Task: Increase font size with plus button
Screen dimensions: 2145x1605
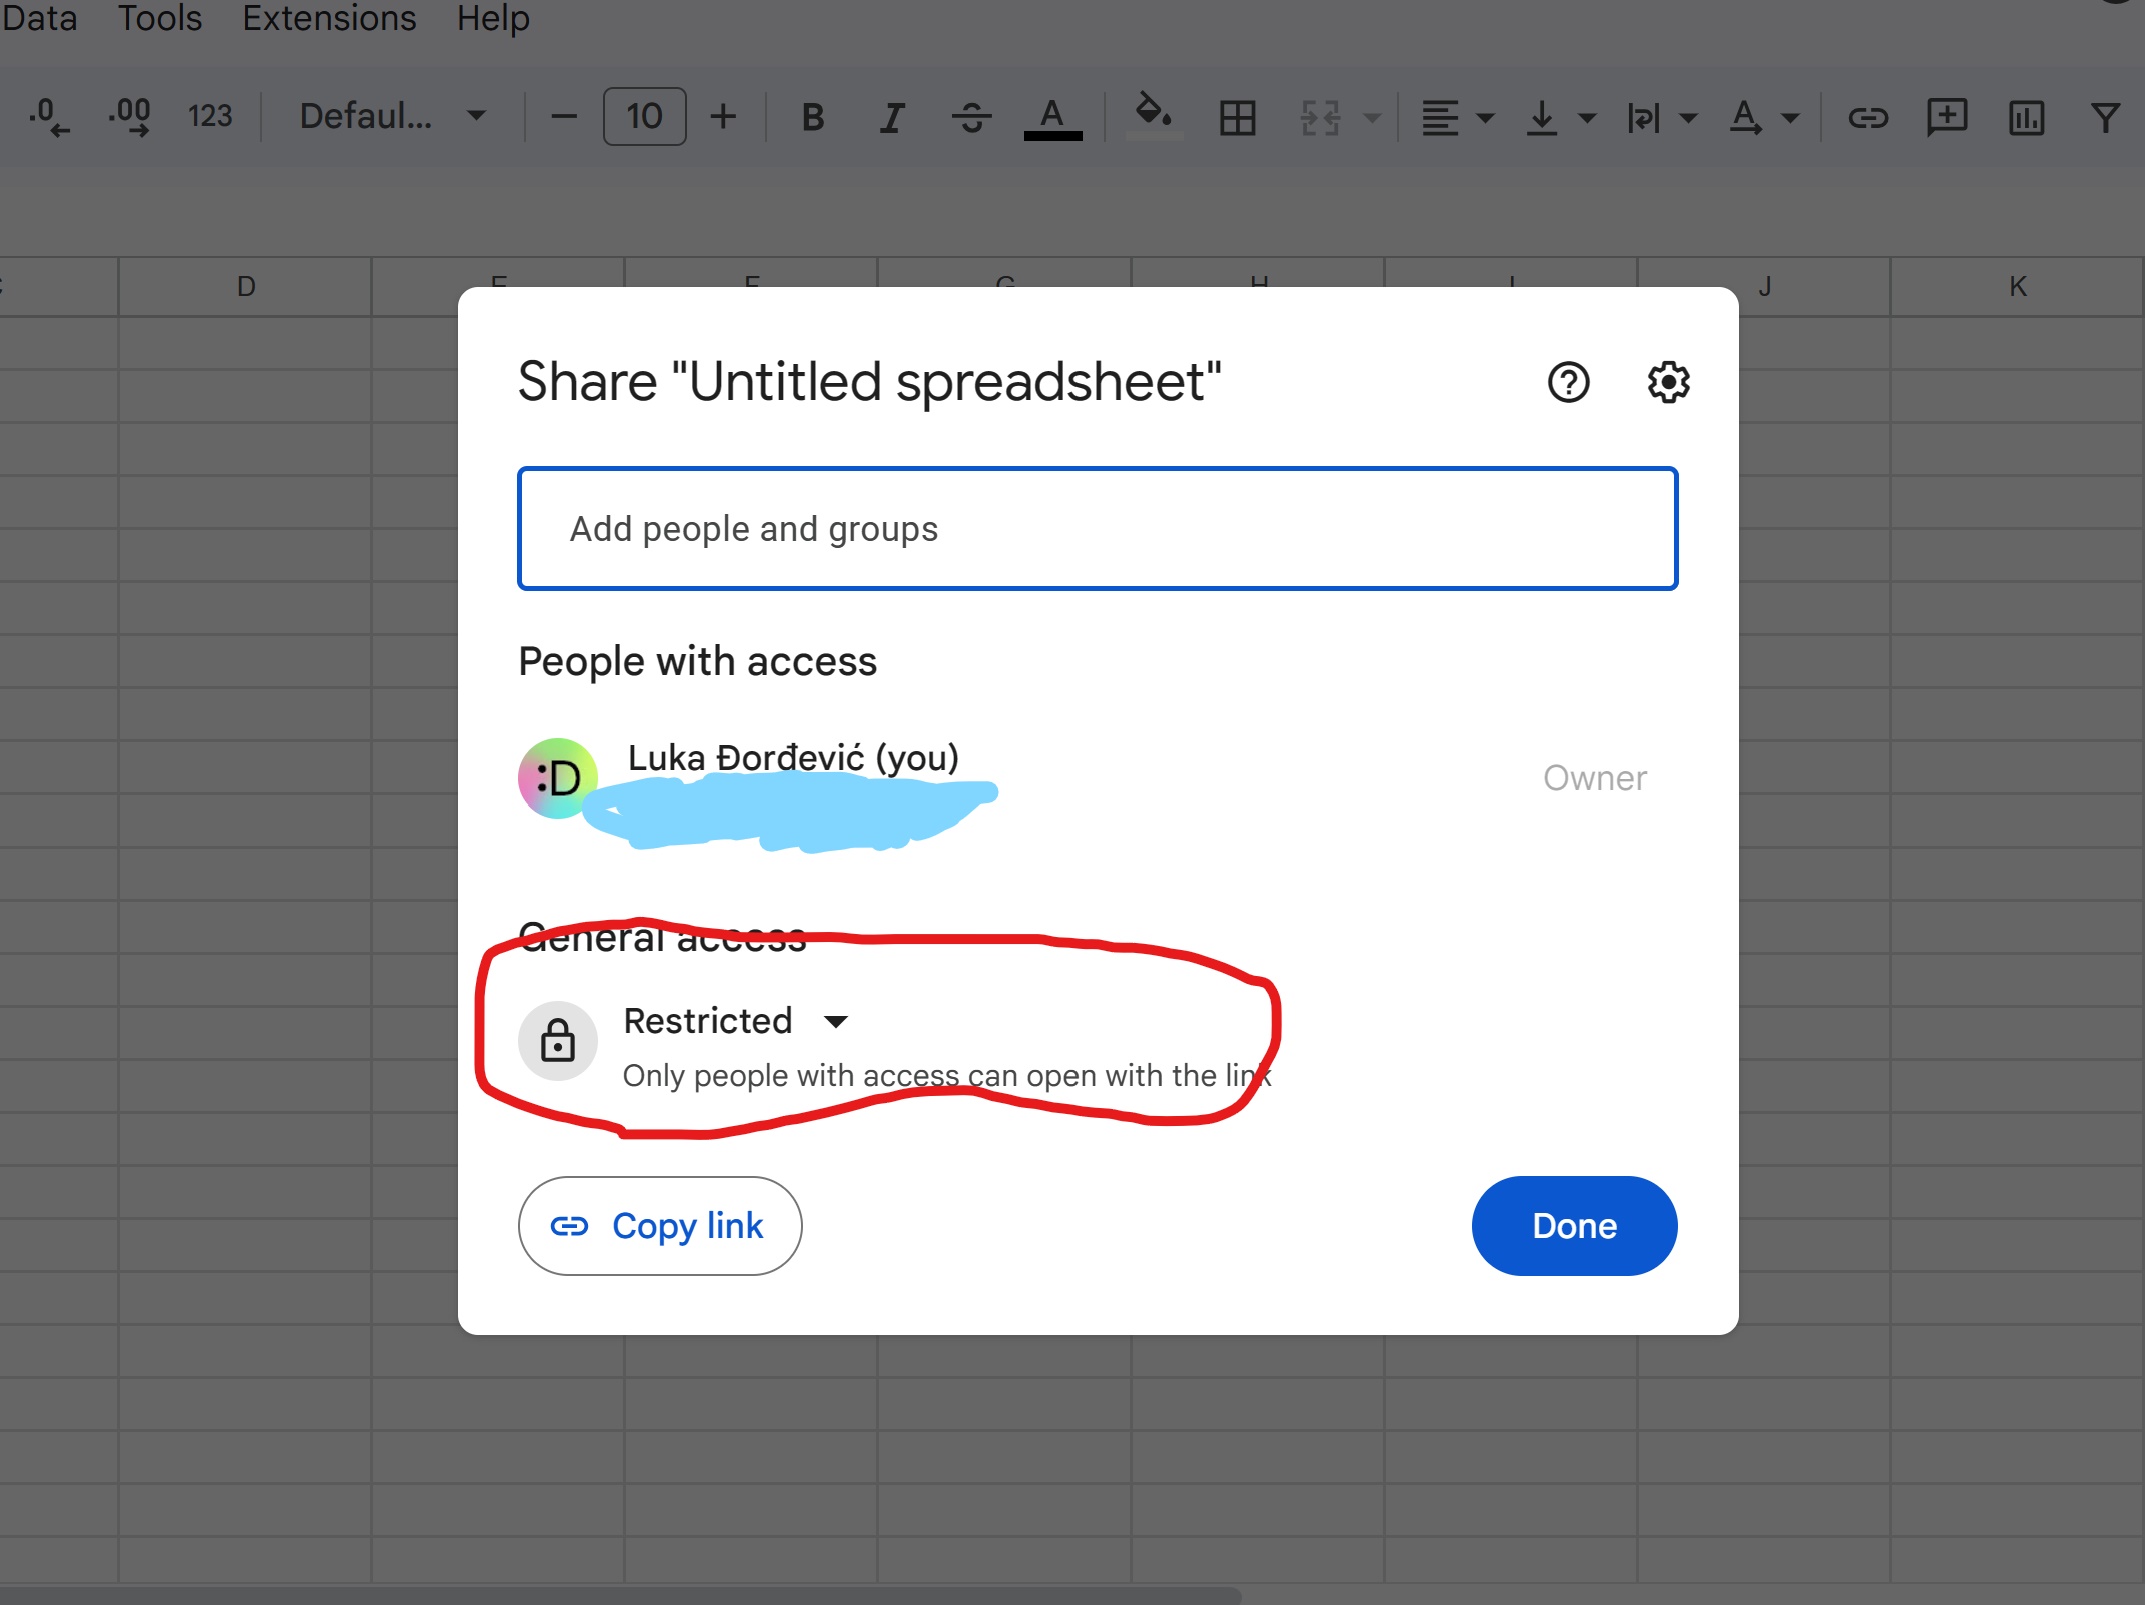Action: pos(723,116)
